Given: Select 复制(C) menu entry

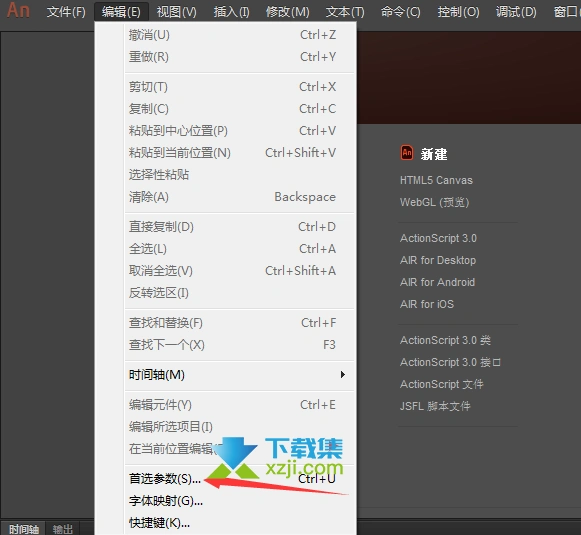Looking at the screenshot, I should click(x=239, y=109).
